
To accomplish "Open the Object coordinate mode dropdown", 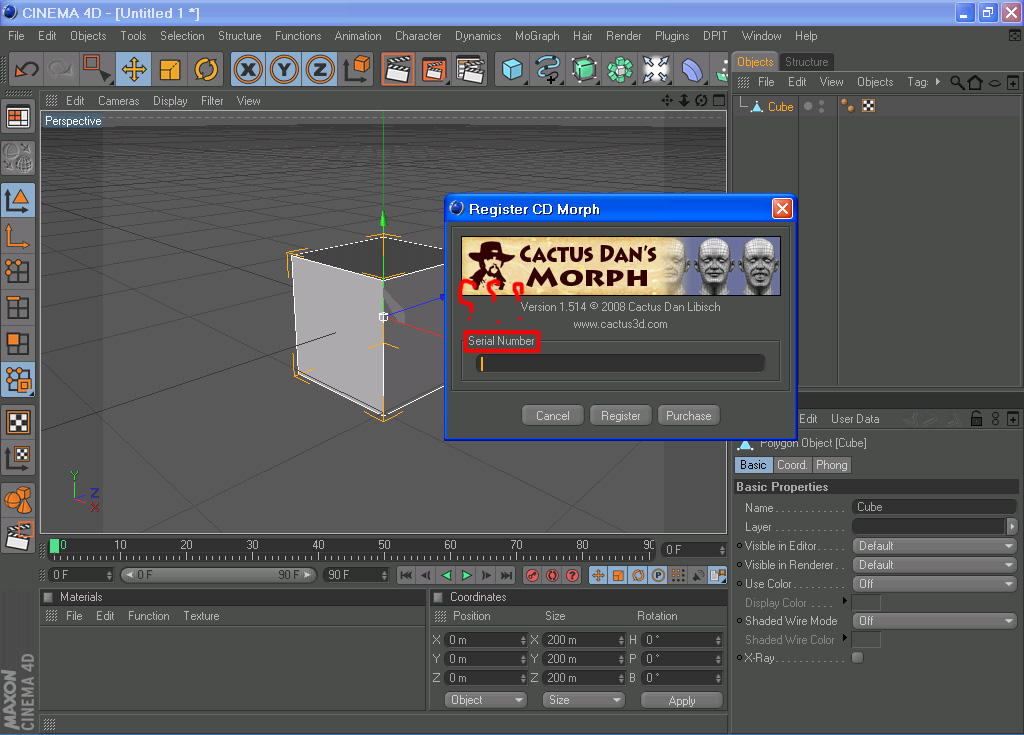I will (485, 700).
